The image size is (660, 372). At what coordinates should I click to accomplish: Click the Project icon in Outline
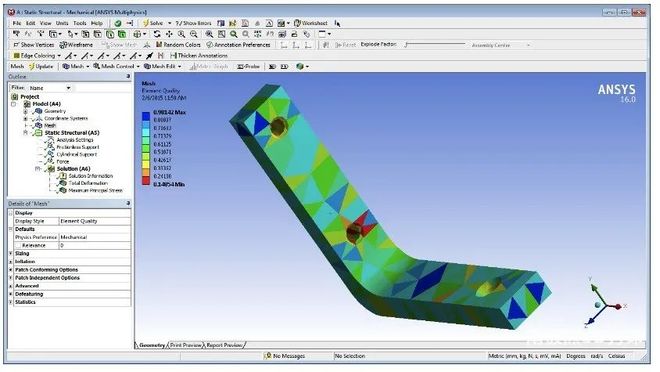click(15, 97)
